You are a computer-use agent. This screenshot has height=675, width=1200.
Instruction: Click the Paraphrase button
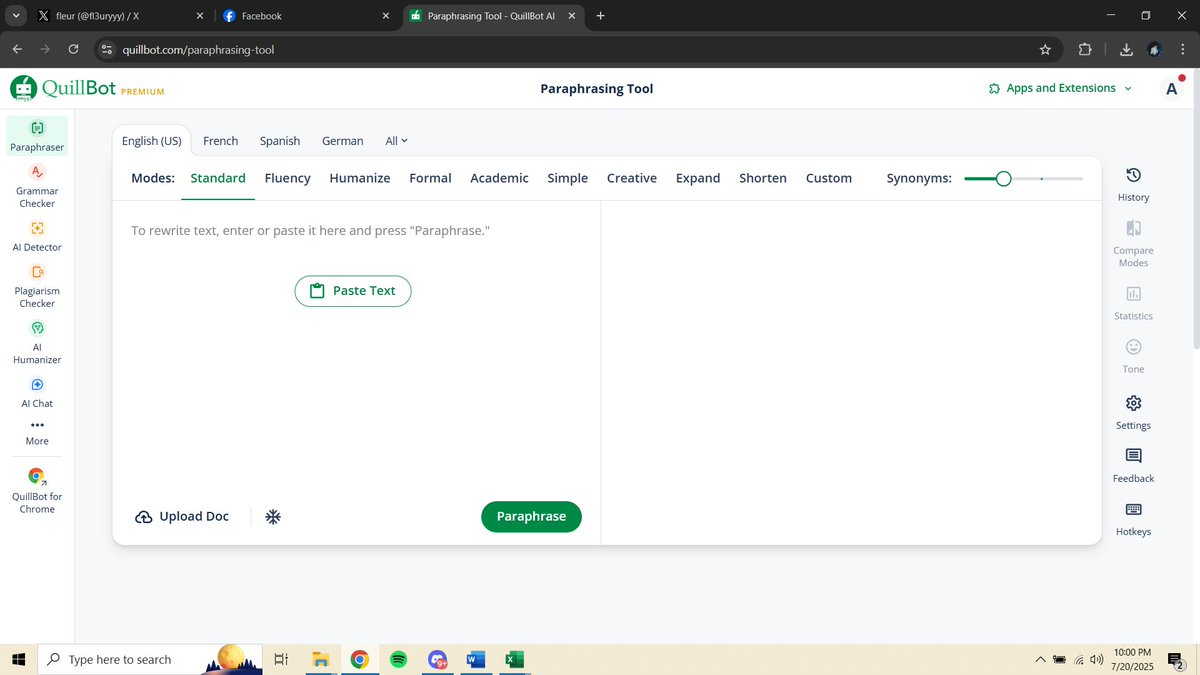(x=531, y=517)
